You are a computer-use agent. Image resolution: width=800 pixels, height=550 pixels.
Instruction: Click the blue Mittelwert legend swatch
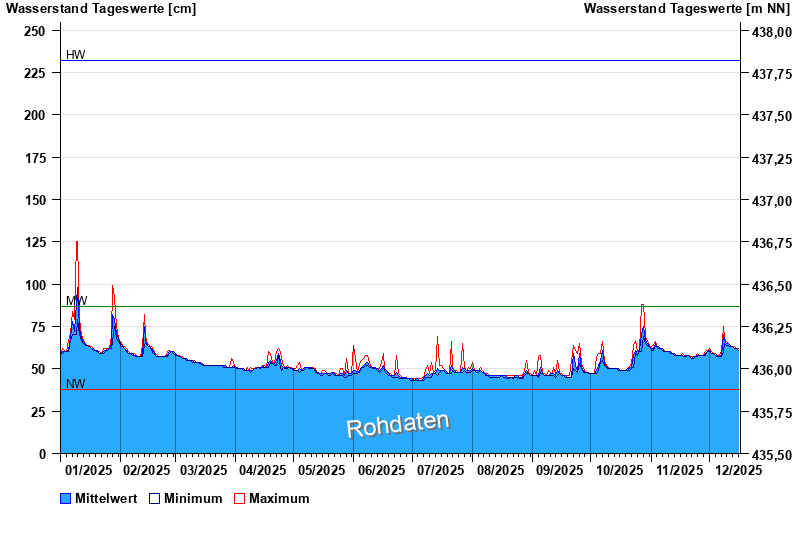66,498
